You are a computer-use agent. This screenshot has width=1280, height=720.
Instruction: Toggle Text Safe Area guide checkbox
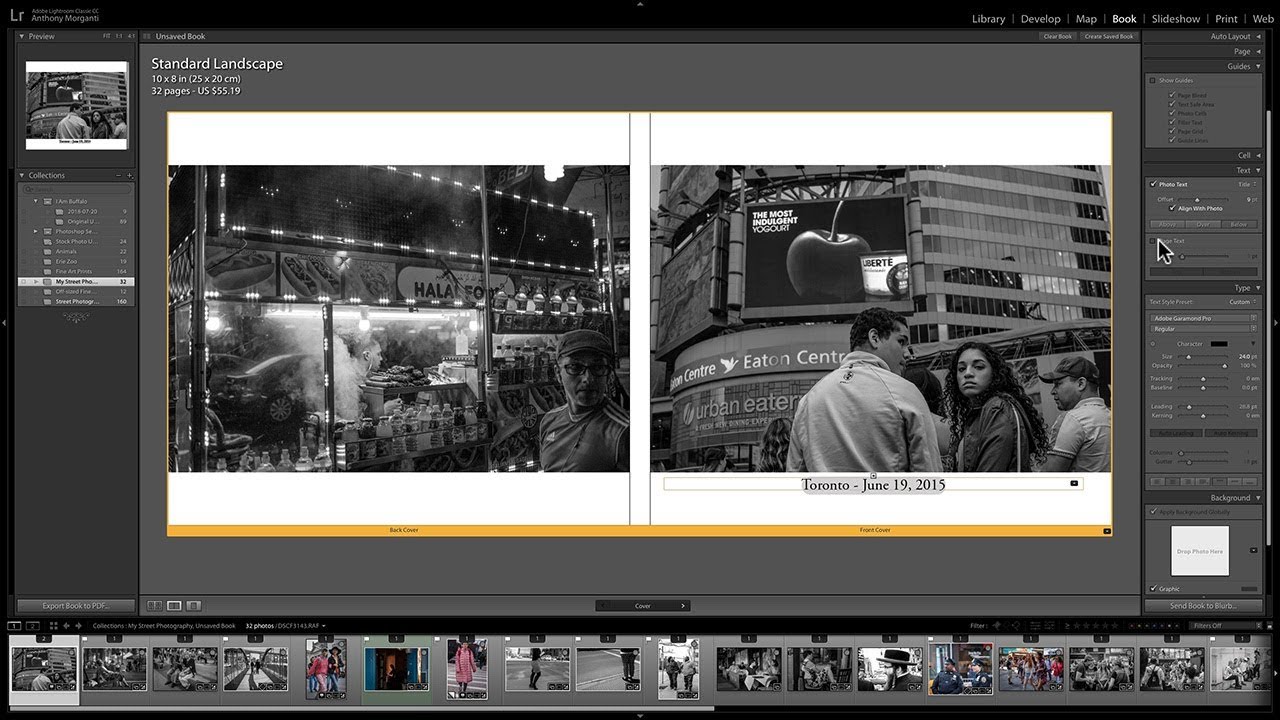click(x=1172, y=104)
